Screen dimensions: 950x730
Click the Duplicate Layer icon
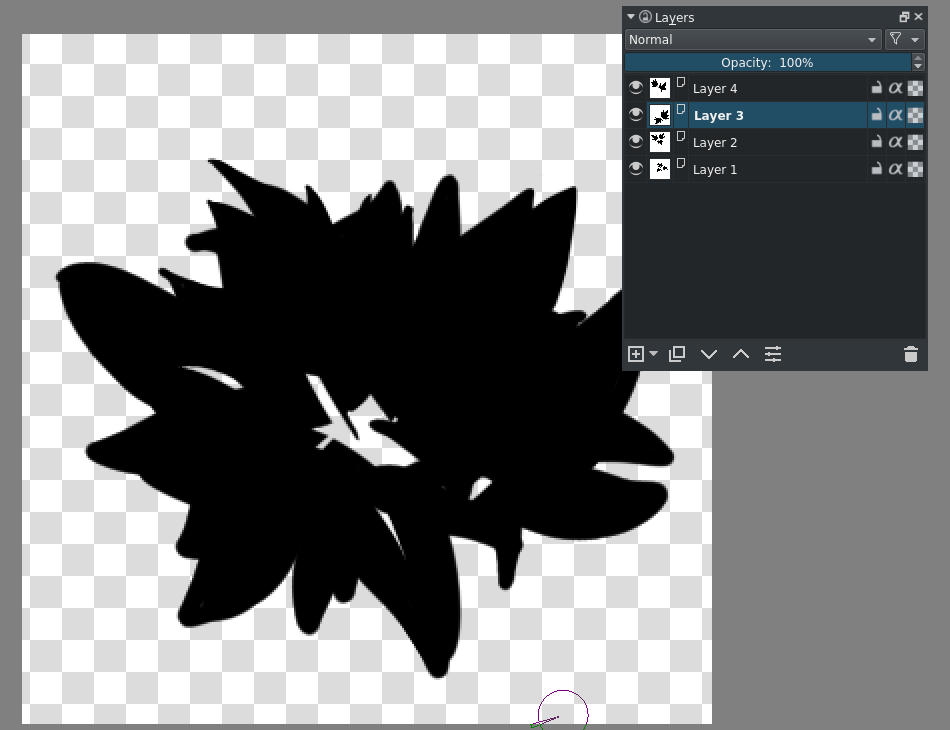pyautogui.click(x=677, y=354)
